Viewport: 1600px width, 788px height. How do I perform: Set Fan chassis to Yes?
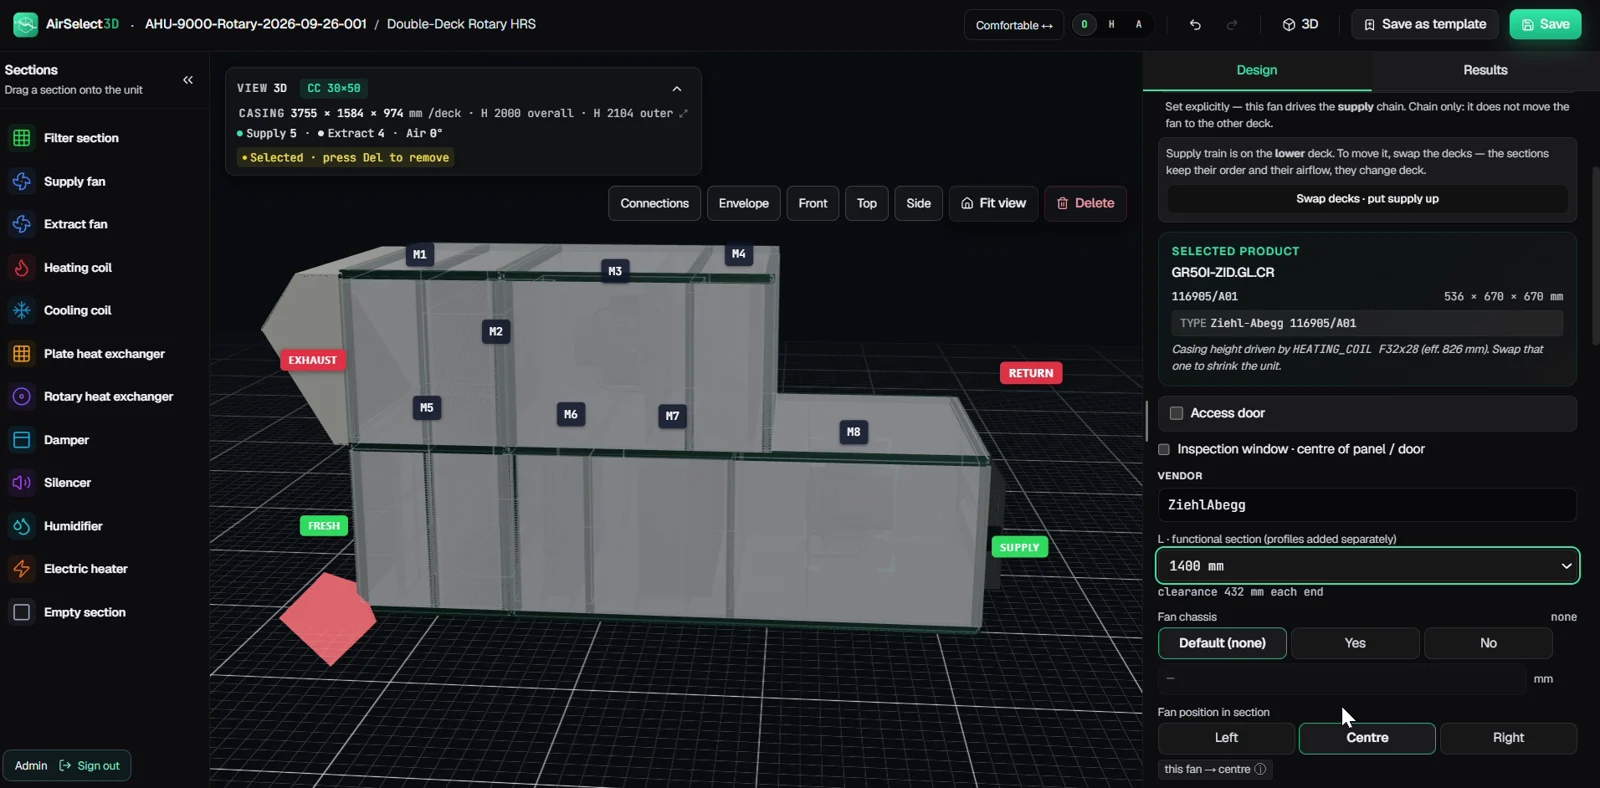pos(1355,643)
